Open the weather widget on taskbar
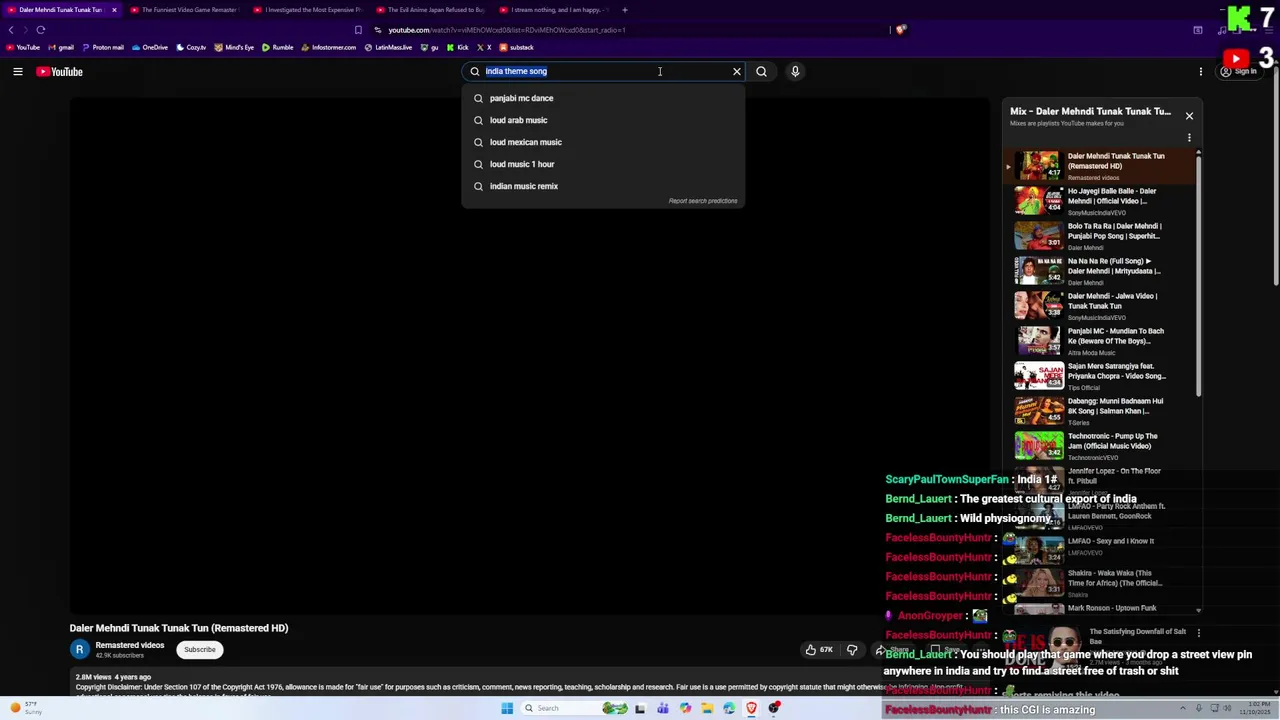Screen dimensions: 1280x720 tap(27, 708)
